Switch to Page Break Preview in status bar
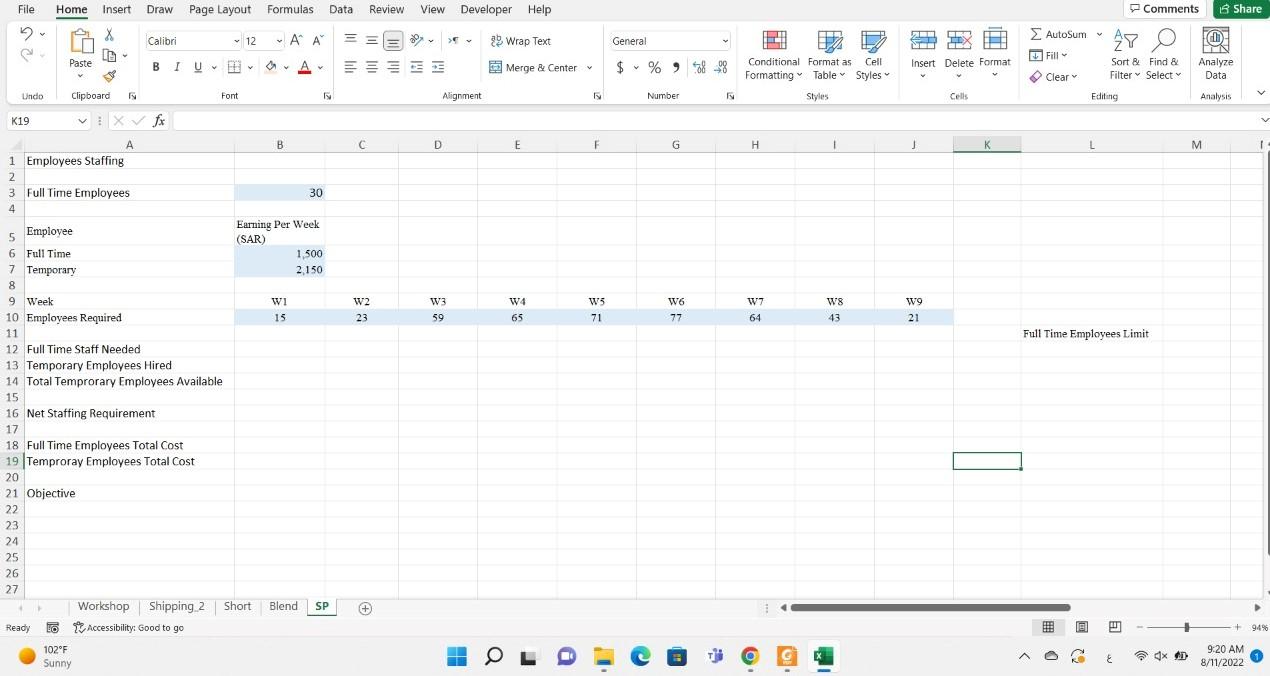1270x676 pixels. 1114,628
